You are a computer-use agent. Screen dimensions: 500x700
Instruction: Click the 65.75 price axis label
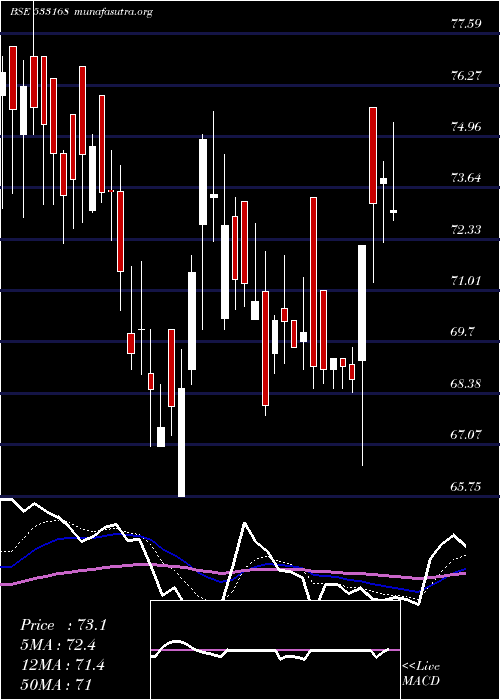tap(467, 487)
